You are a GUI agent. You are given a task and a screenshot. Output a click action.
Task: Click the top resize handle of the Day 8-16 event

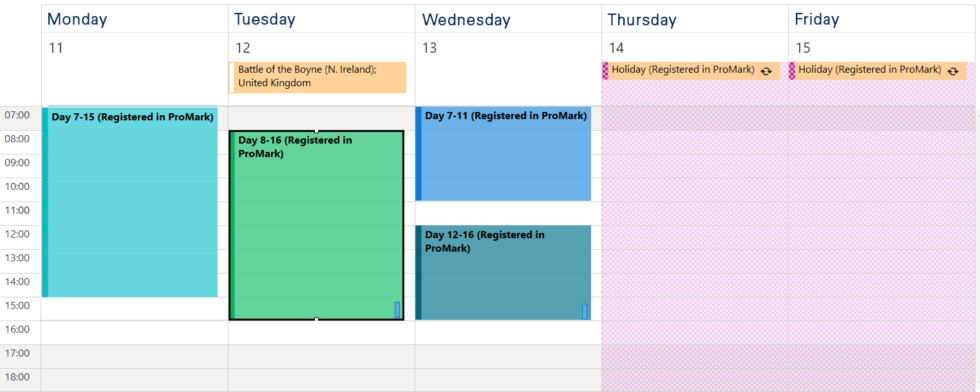(316, 131)
